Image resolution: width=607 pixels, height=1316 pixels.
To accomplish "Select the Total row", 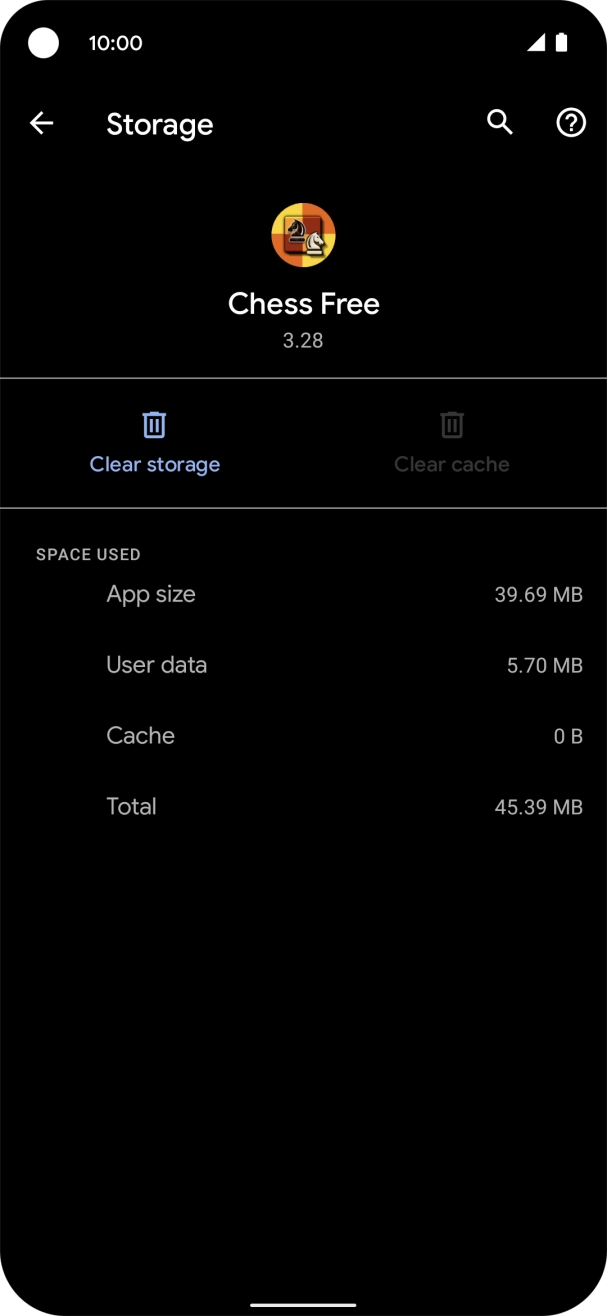I will pyautogui.click(x=303, y=807).
